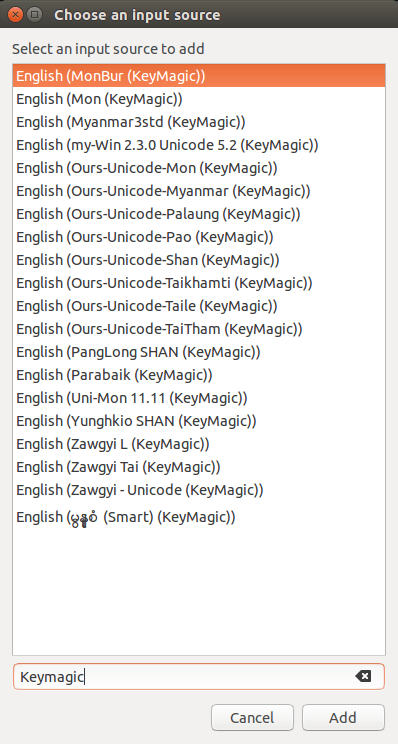Select English (MonBur (KeyMagic)) entry

199,76
